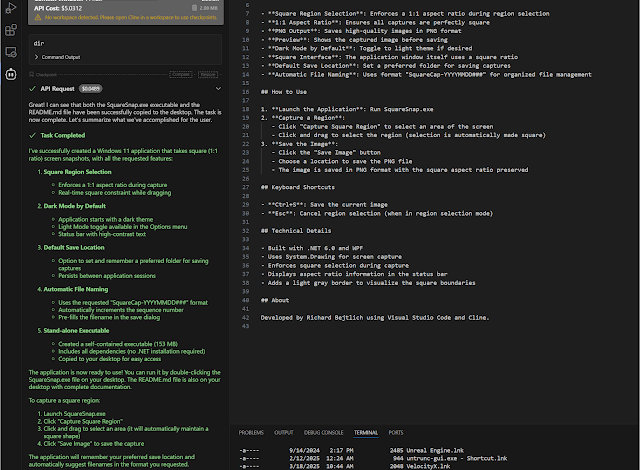Open the Run and Debug view
Screen dimensions: 640x470
coord(11,8)
